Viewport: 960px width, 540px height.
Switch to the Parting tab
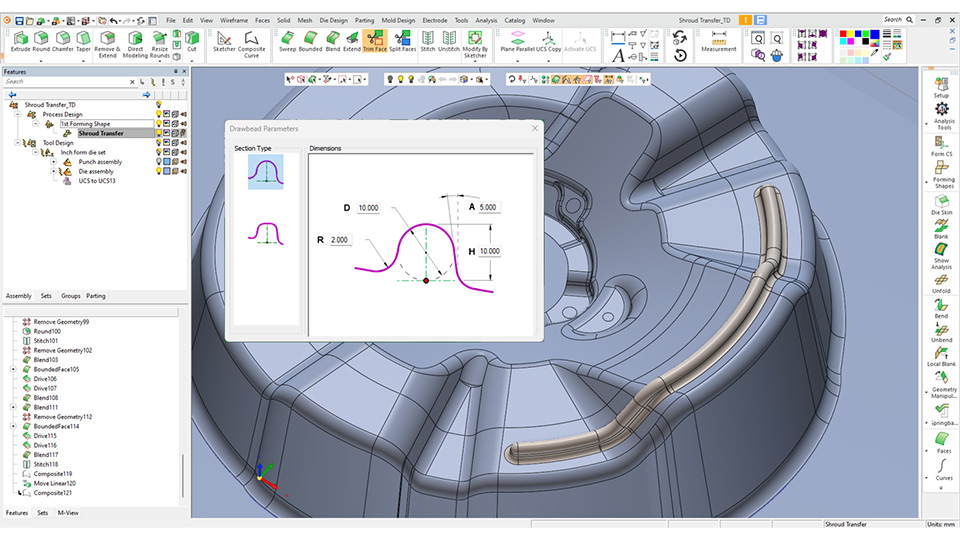(x=96, y=296)
